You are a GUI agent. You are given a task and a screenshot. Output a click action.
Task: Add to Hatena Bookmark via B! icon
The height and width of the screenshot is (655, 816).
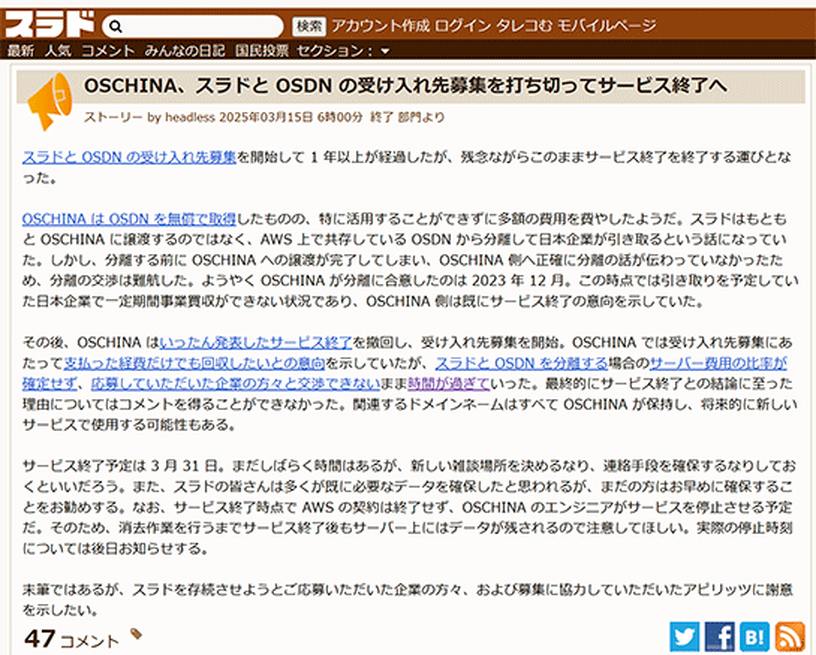pyautogui.click(x=755, y=636)
